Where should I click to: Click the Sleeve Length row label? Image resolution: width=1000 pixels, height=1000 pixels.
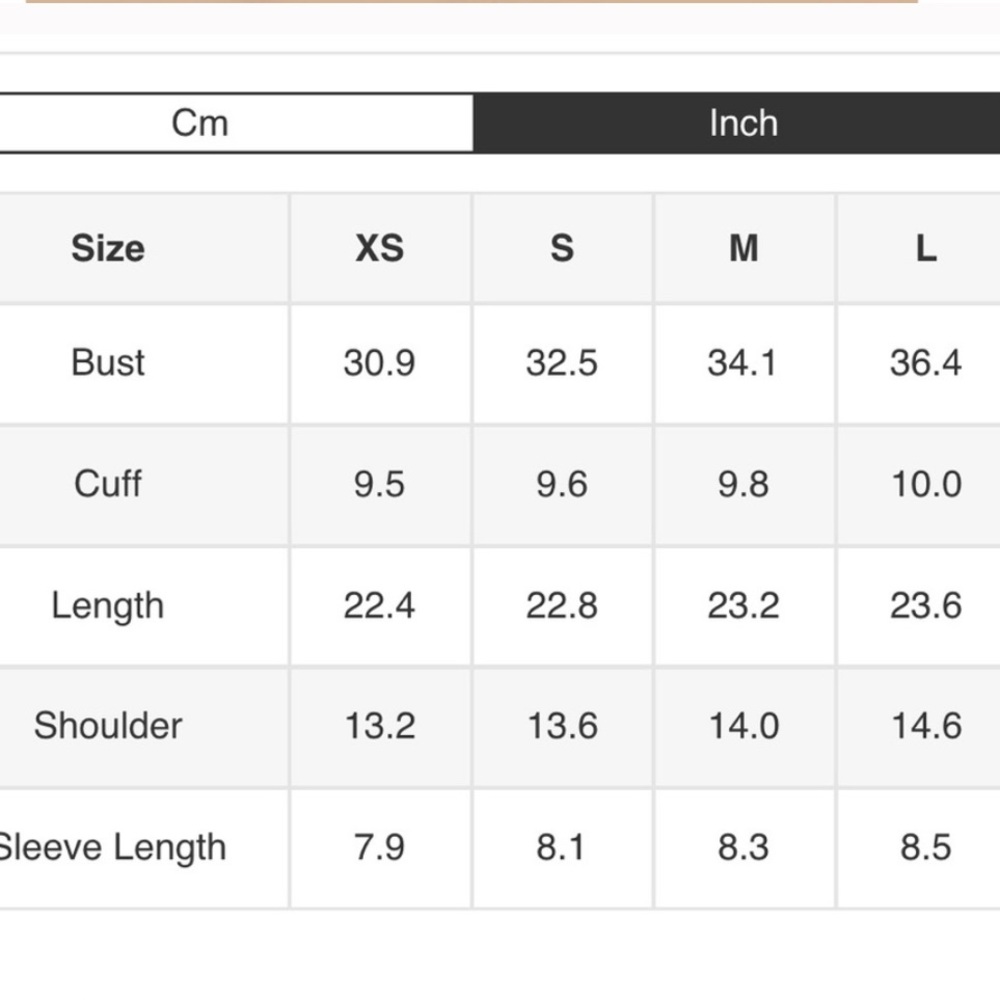[x=112, y=848]
